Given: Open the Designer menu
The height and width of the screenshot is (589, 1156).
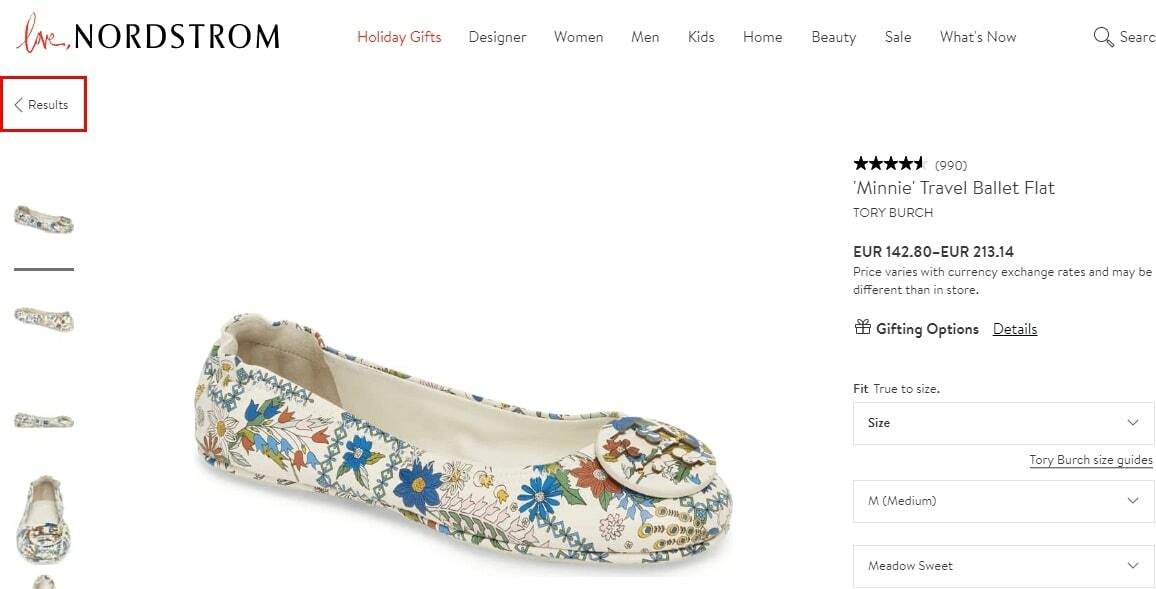Looking at the screenshot, I should tap(498, 37).
